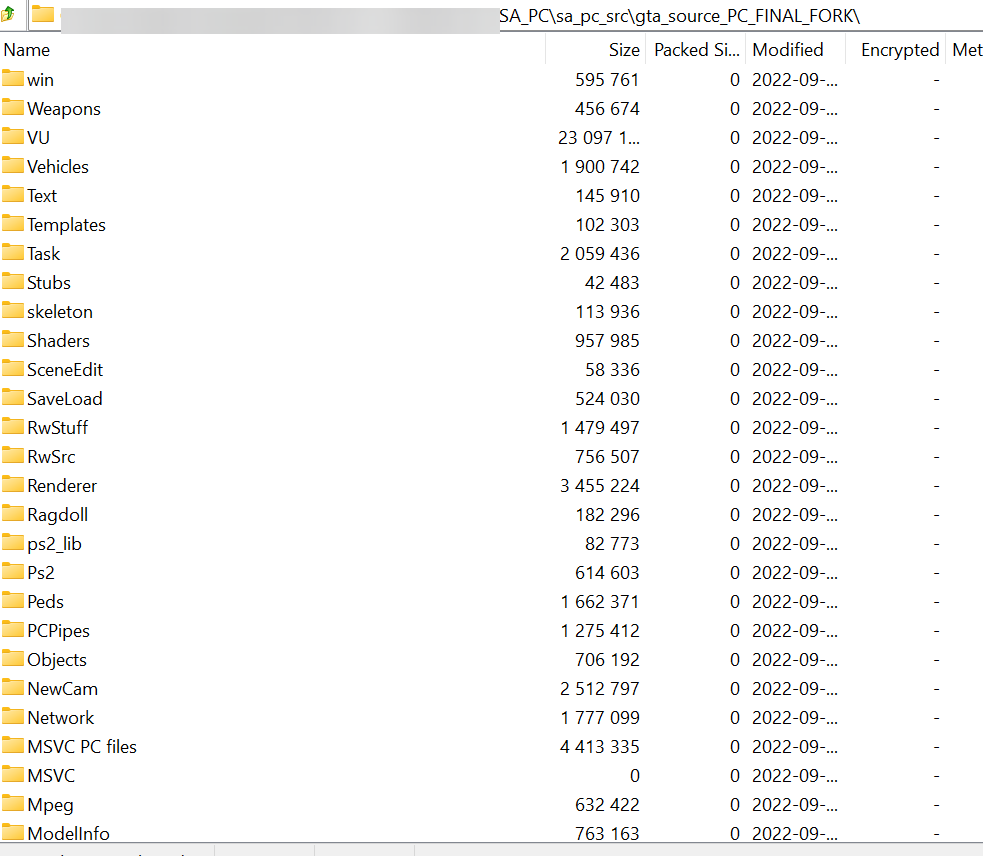Sort by Name column header
Screen dimensions: 983x856
[x=273, y=50]
